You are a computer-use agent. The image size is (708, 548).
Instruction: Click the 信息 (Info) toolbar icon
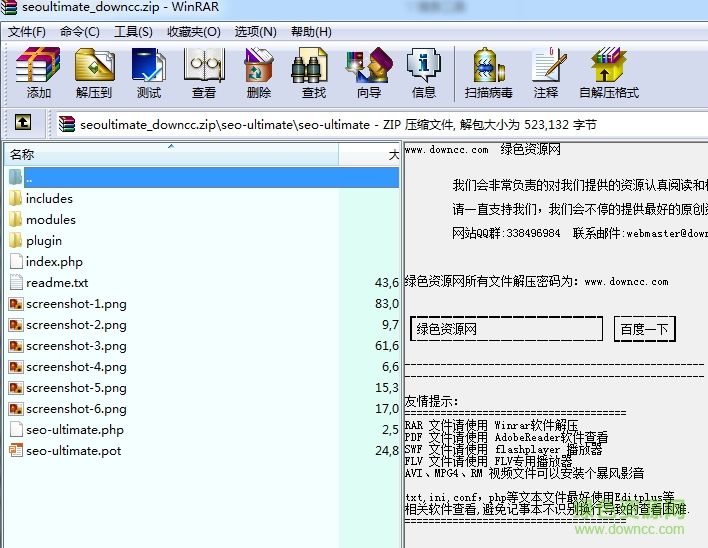click(424, 65)
